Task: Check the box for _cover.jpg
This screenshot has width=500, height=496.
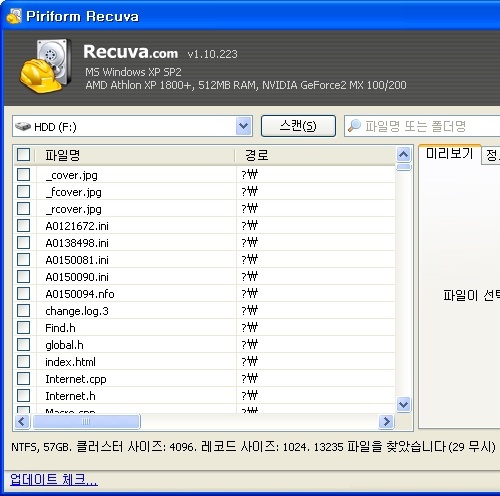Action: 23,174
